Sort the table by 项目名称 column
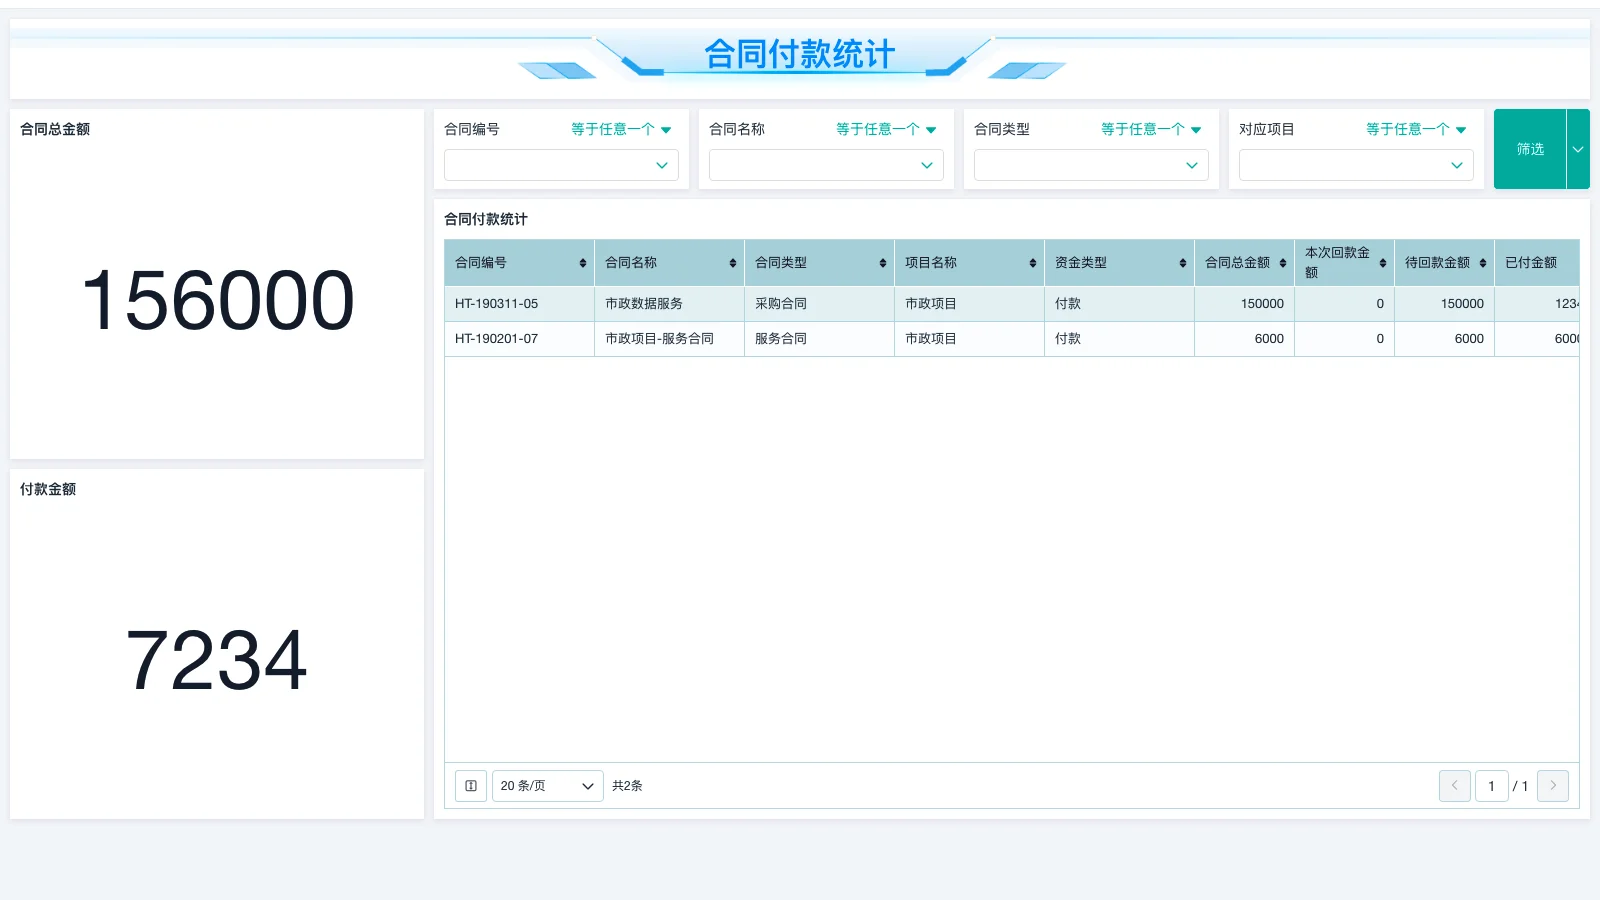The height and width of the screenshot is (900, 1600). [x=1033, y=262]
